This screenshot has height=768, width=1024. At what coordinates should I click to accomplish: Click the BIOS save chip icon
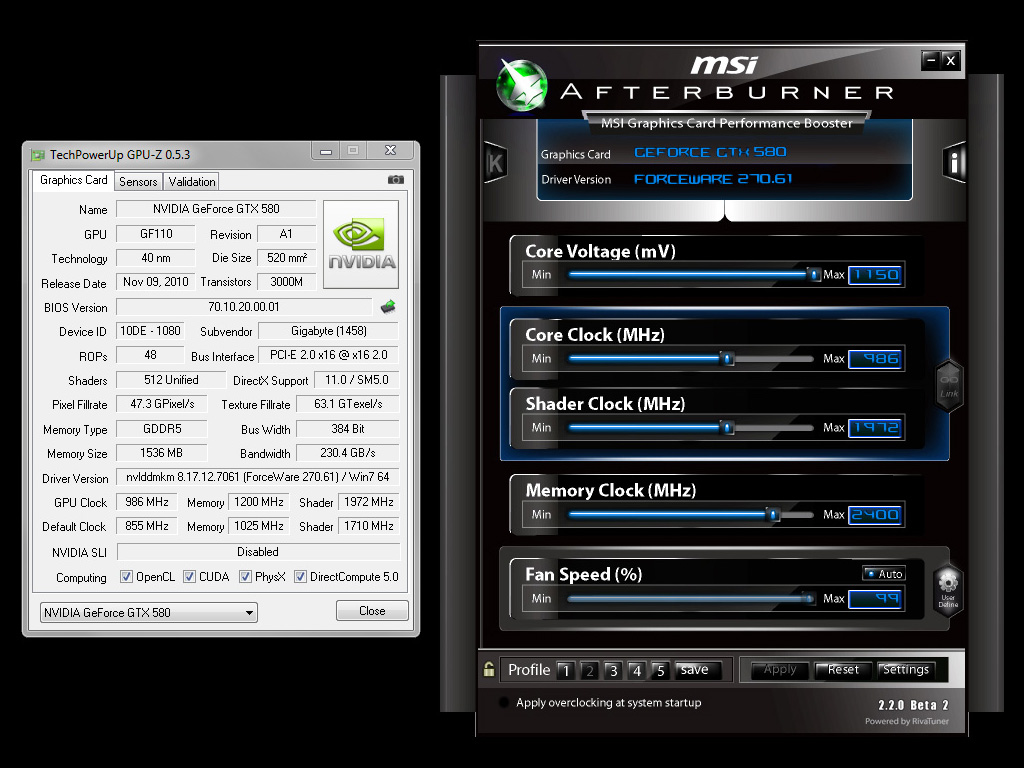389,306
